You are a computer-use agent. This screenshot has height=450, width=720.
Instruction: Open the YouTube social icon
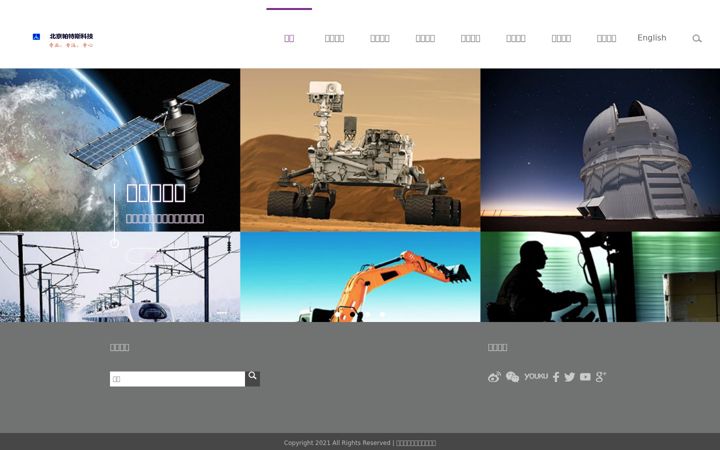(x=585, y=377)
